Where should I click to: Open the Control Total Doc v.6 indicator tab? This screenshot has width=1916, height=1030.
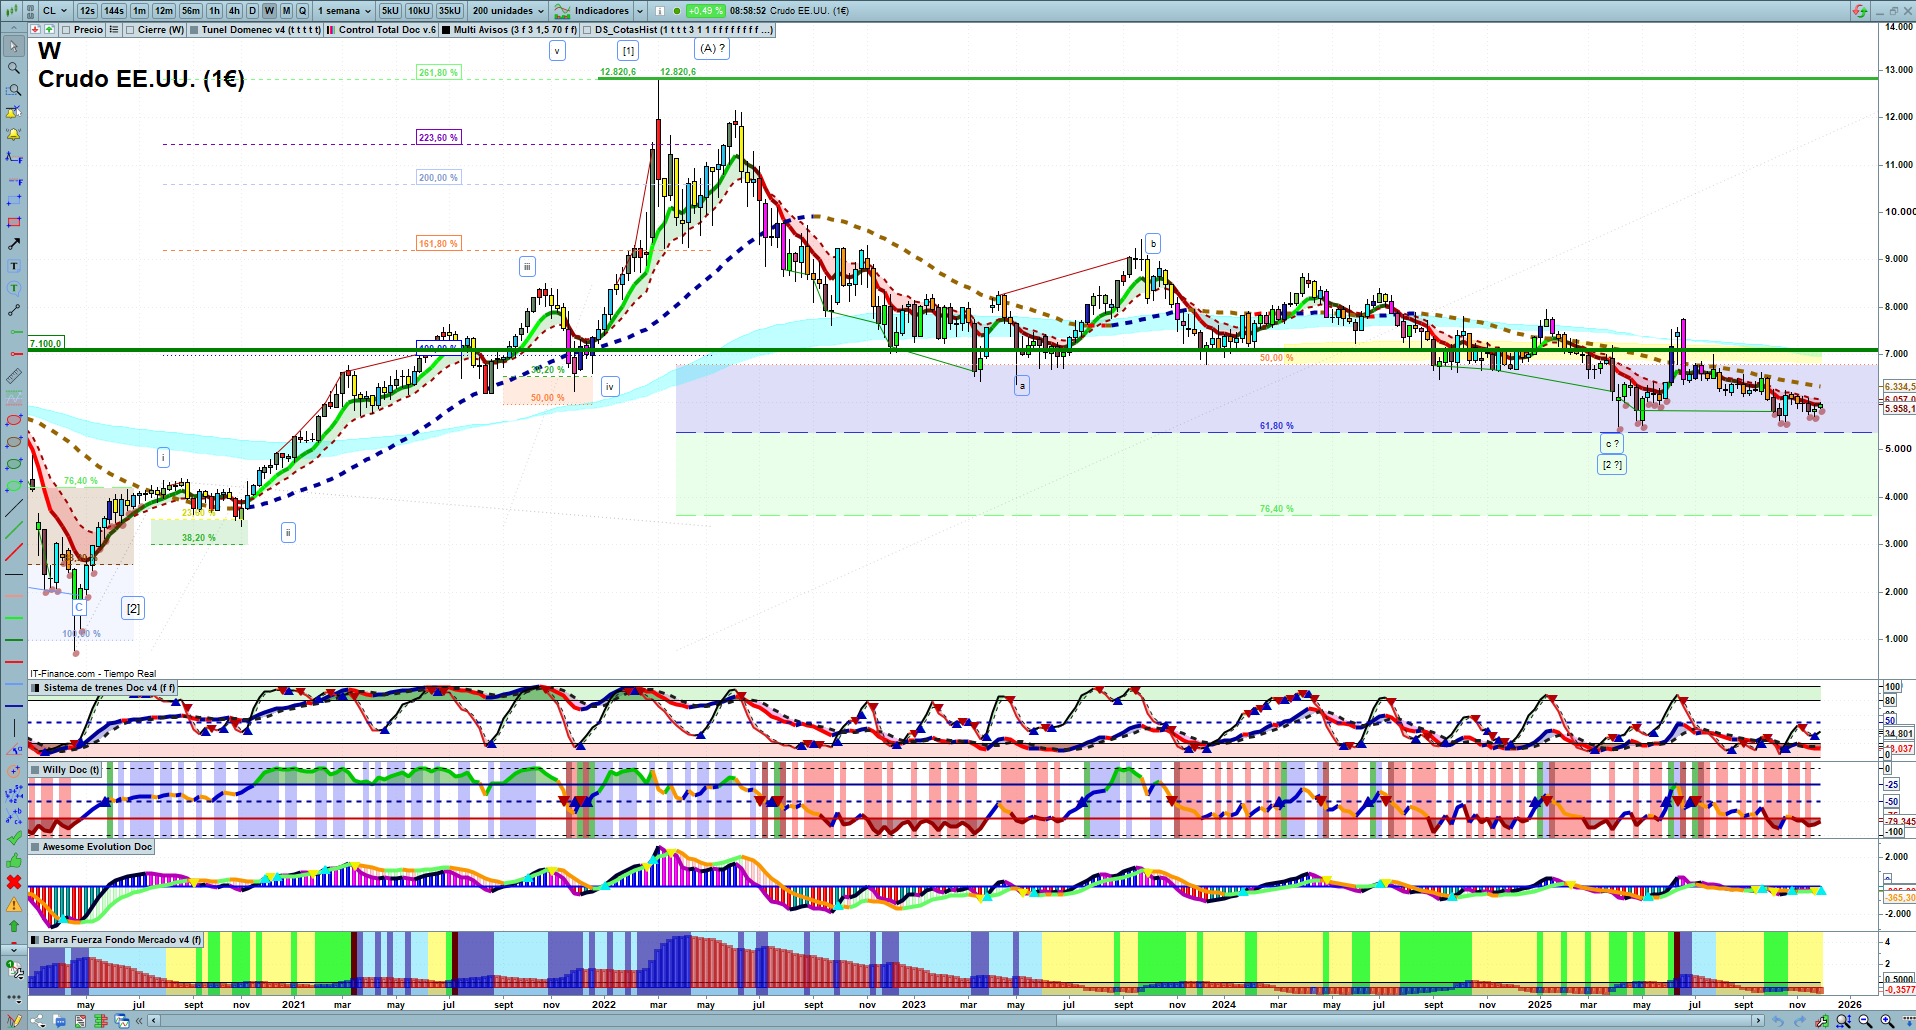381,30
